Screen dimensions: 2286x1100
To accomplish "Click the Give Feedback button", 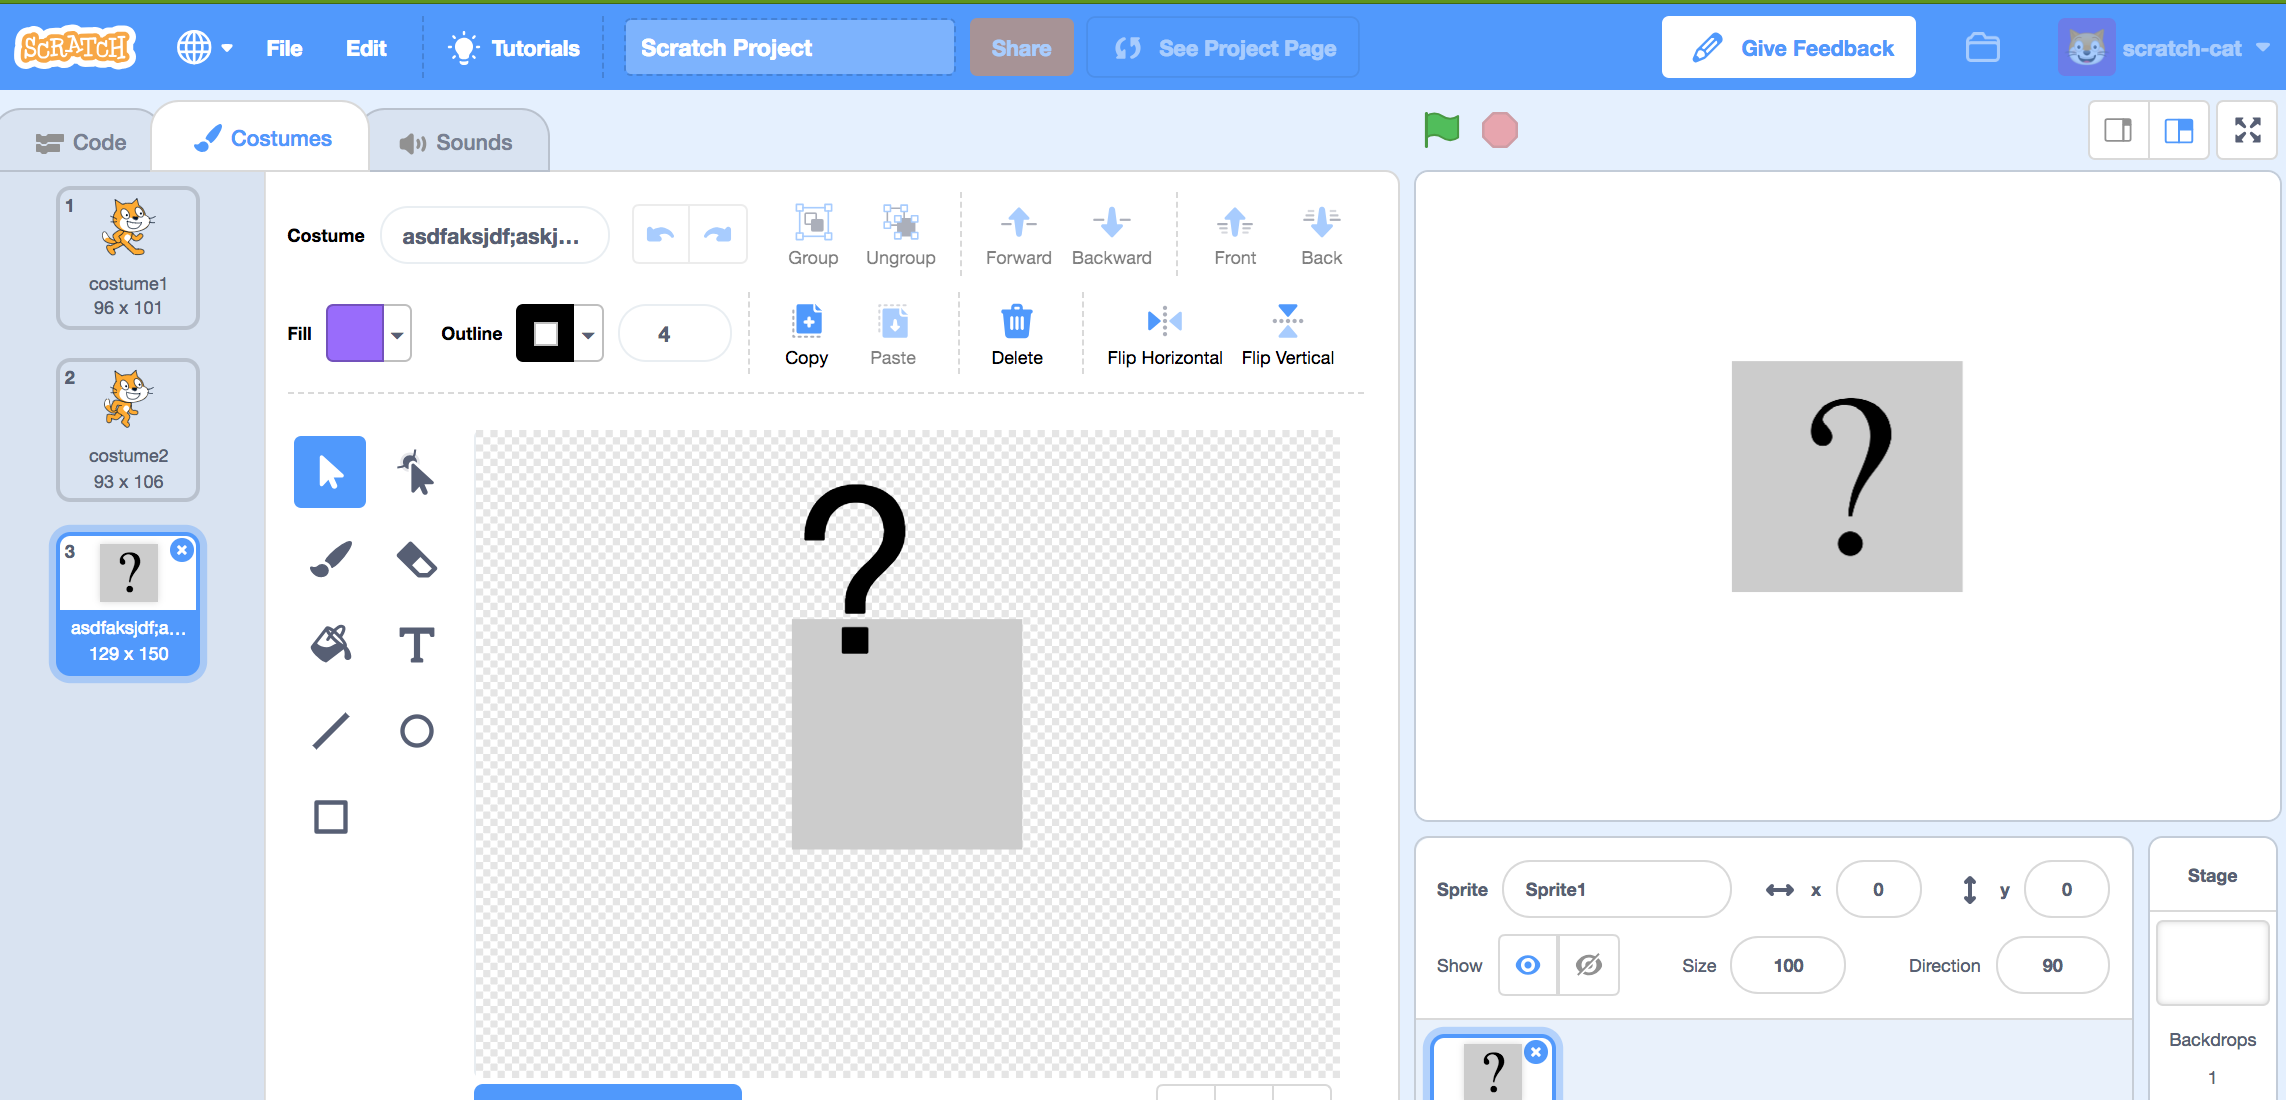I will pos(1788,48).
